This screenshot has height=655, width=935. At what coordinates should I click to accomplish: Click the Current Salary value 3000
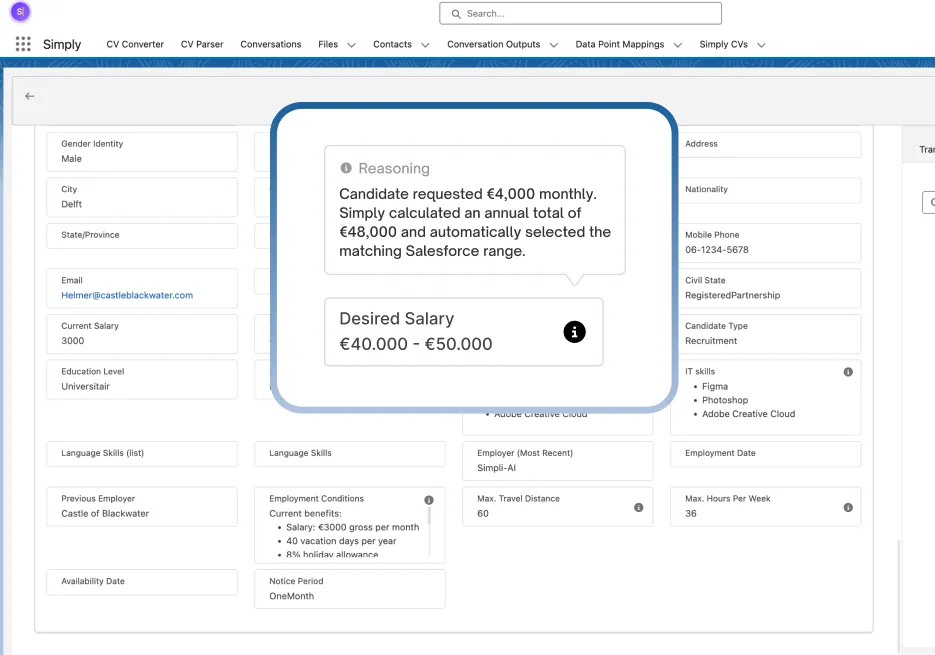tap(73, 341)
